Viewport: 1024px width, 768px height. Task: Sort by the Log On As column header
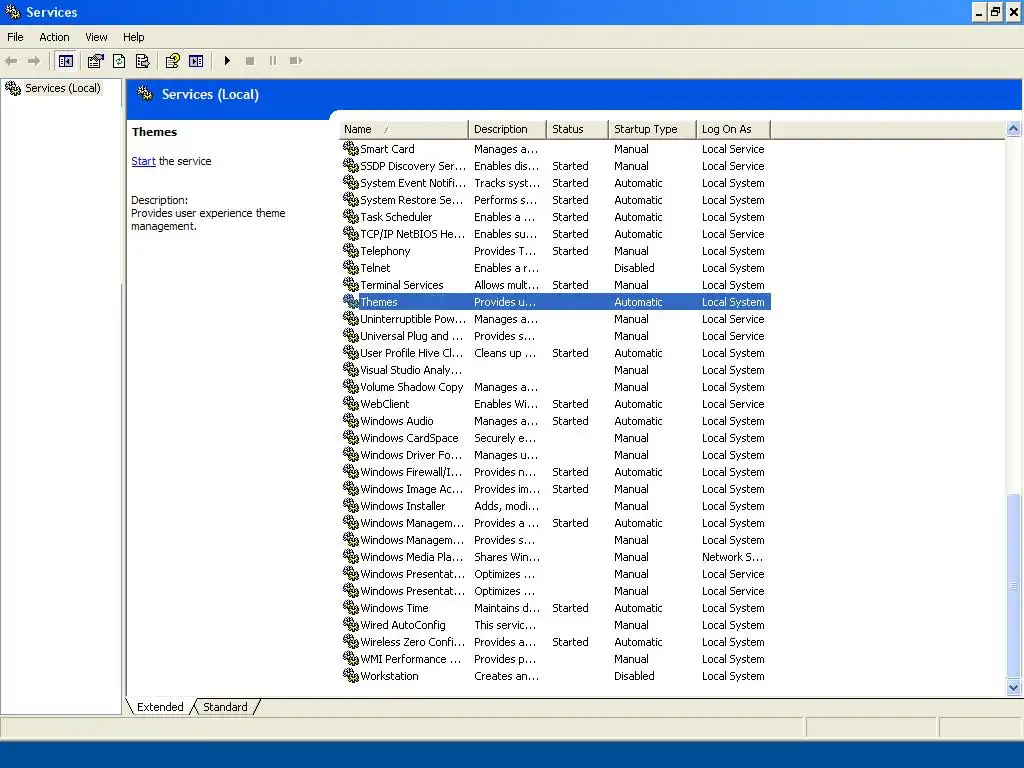pyautogui.click(x=733, y=129)
